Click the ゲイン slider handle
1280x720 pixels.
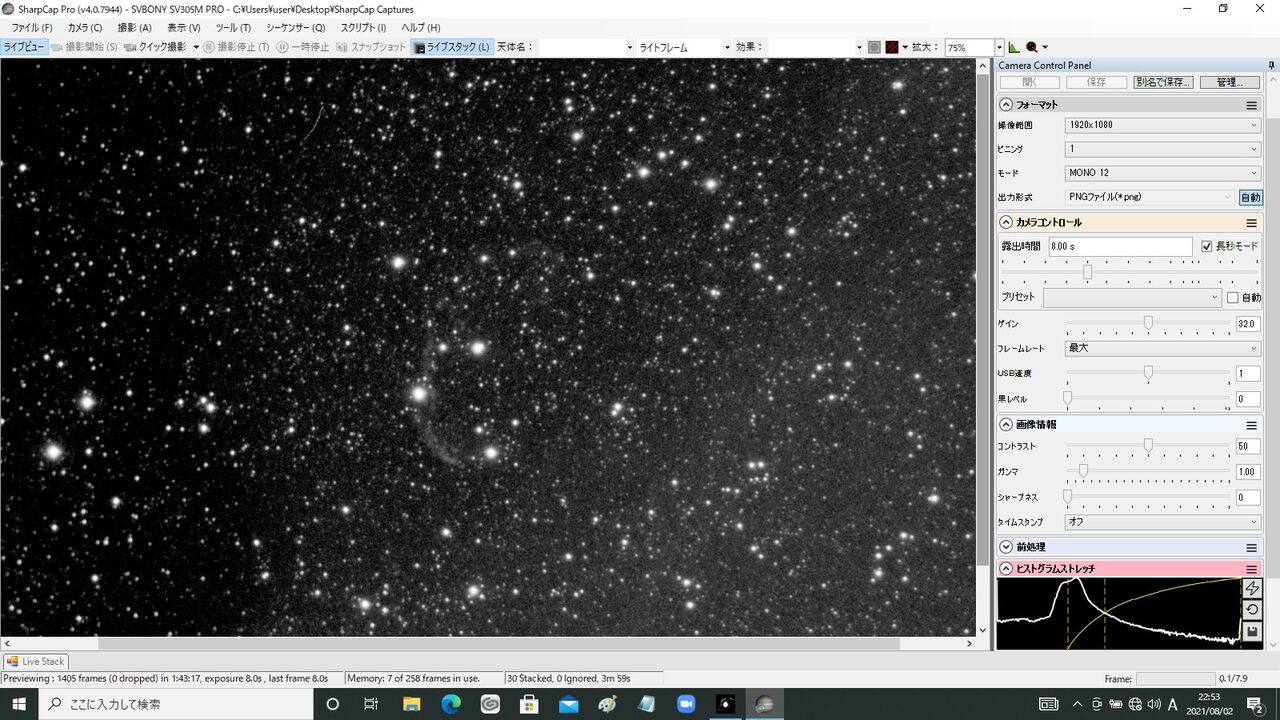click(x=1148, y=323)
